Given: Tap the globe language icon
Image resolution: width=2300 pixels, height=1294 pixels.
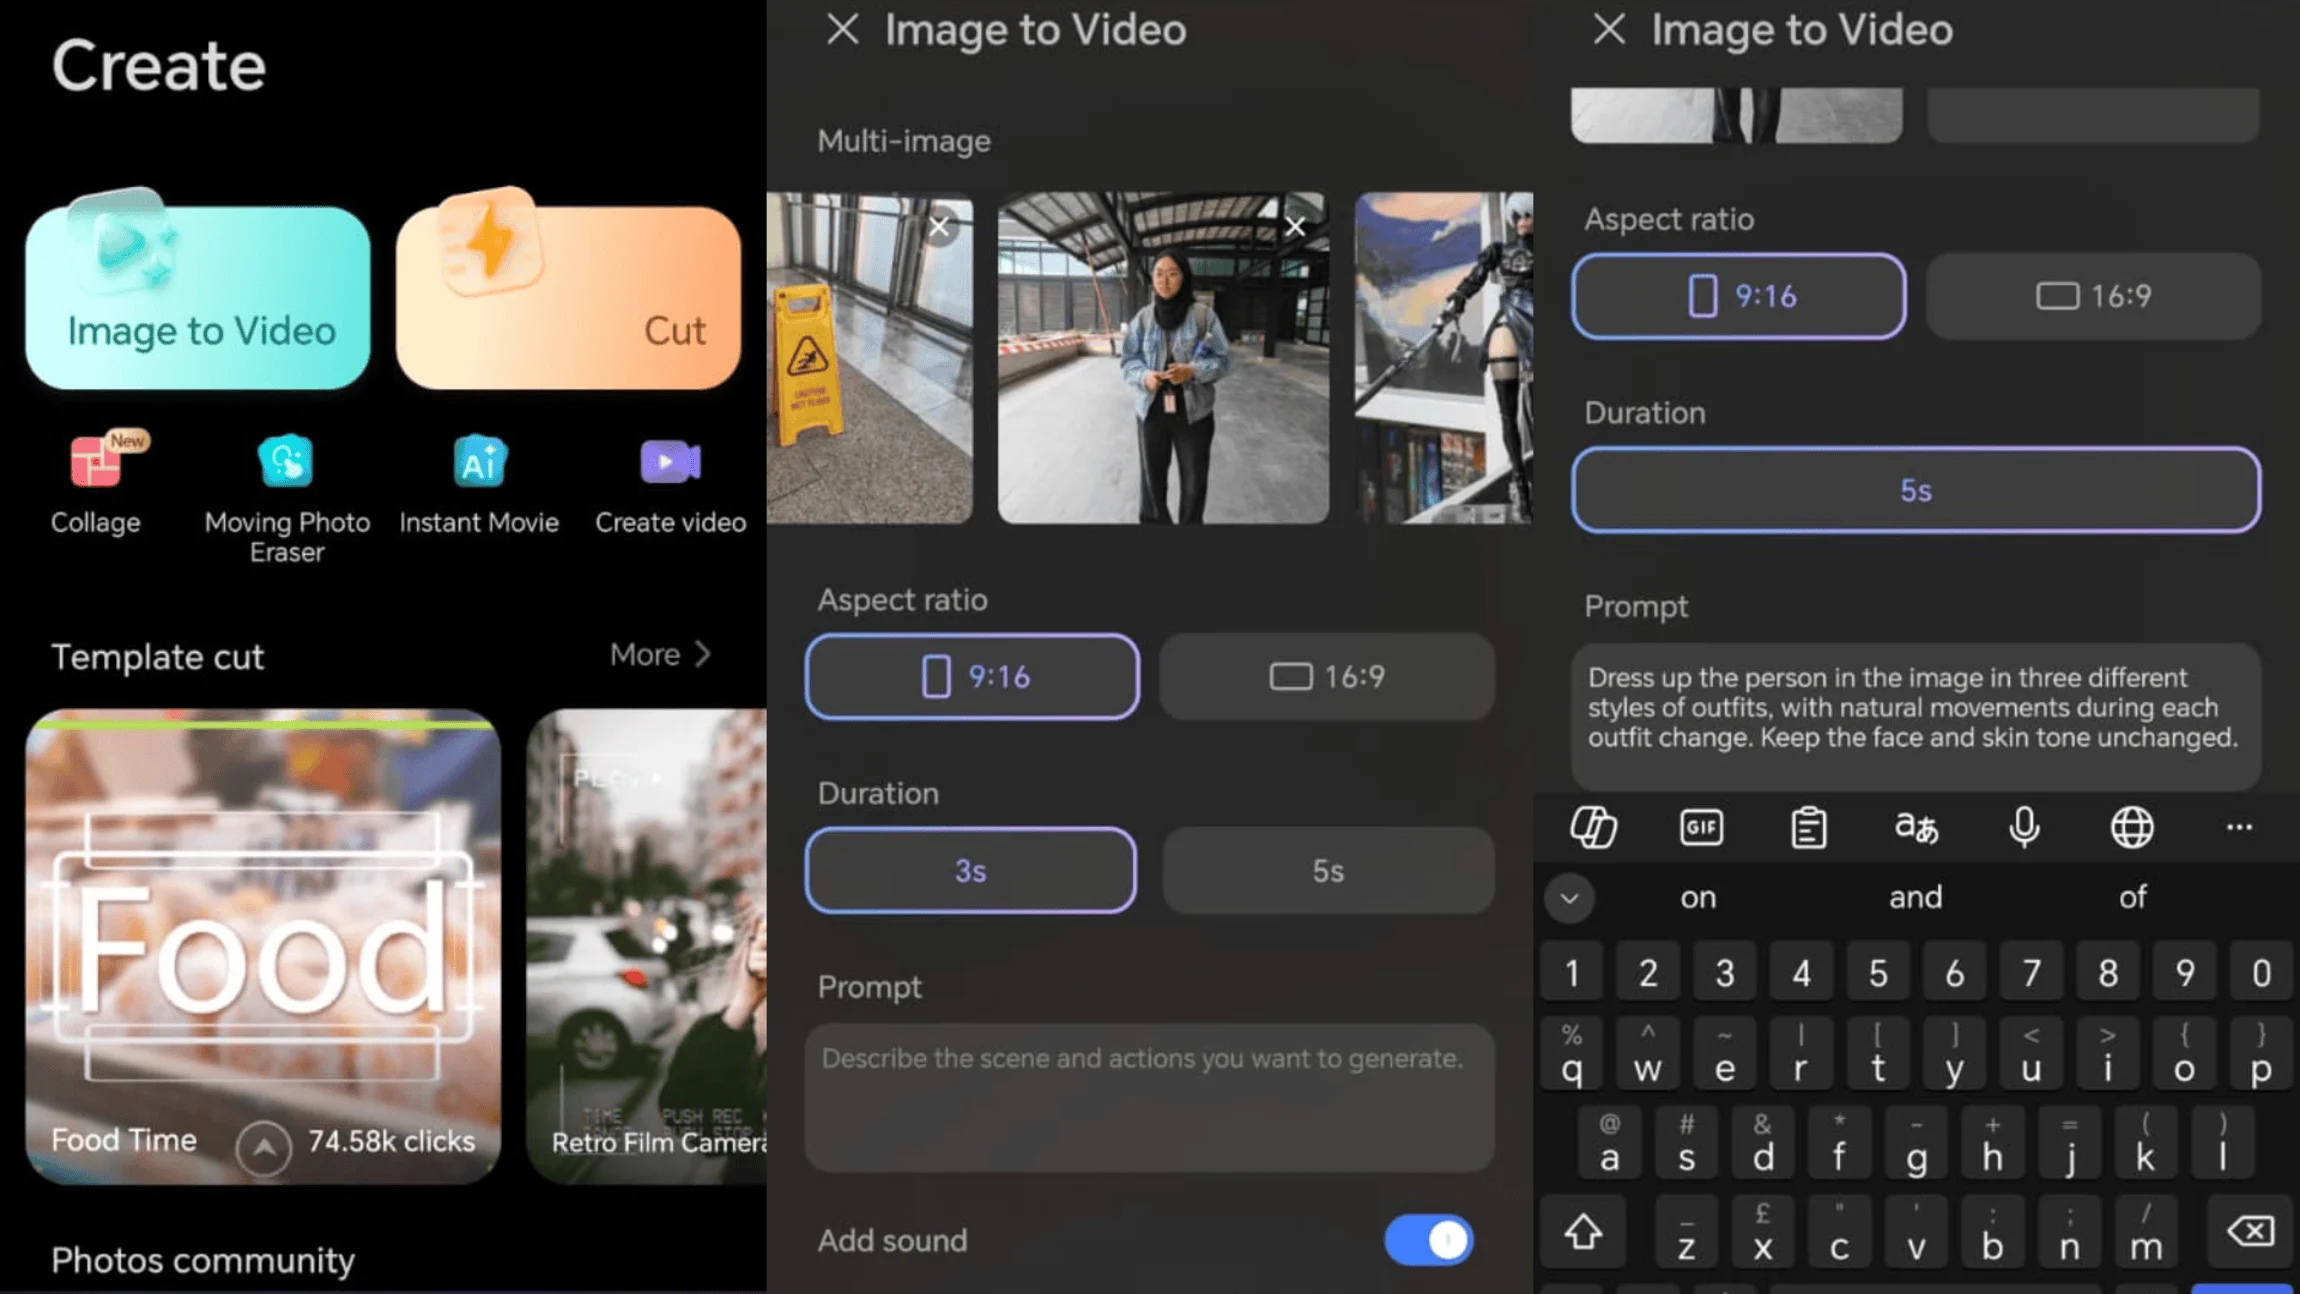Looking at the screenshot, I should (2132, 827).
